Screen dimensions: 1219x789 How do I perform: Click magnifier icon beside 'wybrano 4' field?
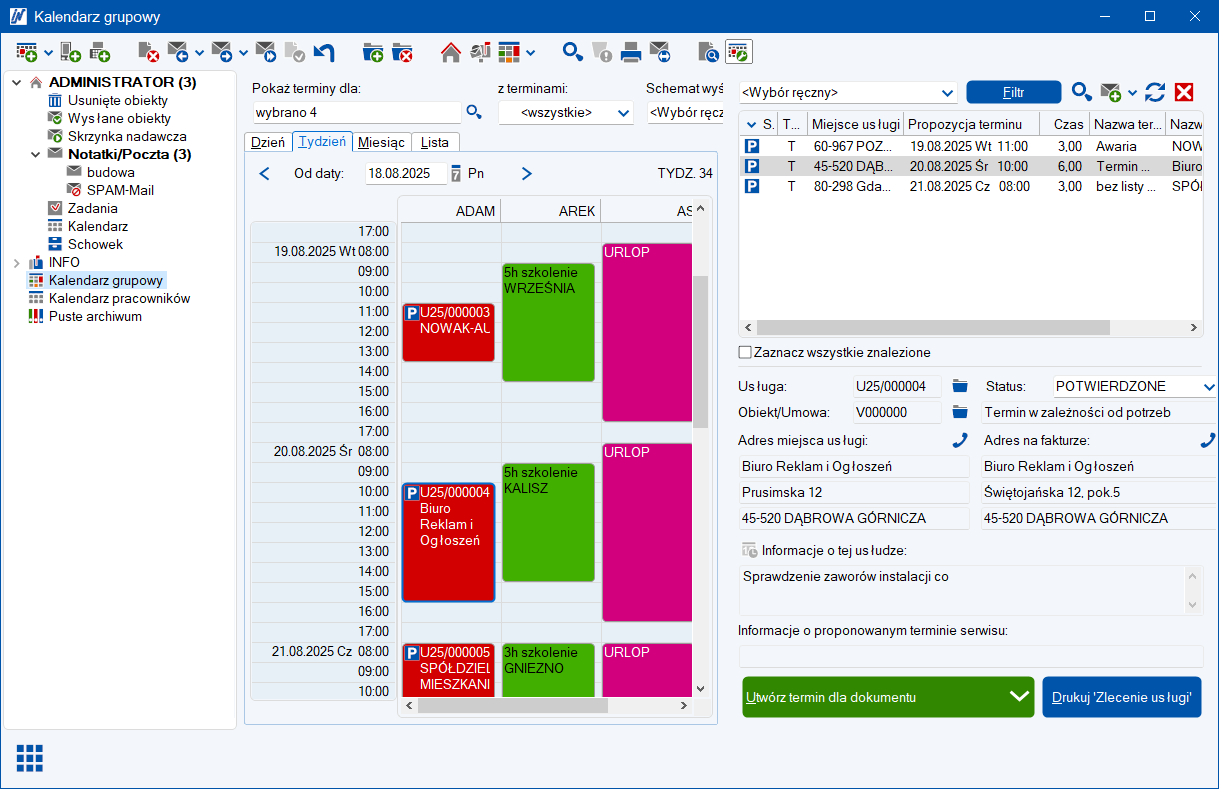474,112
